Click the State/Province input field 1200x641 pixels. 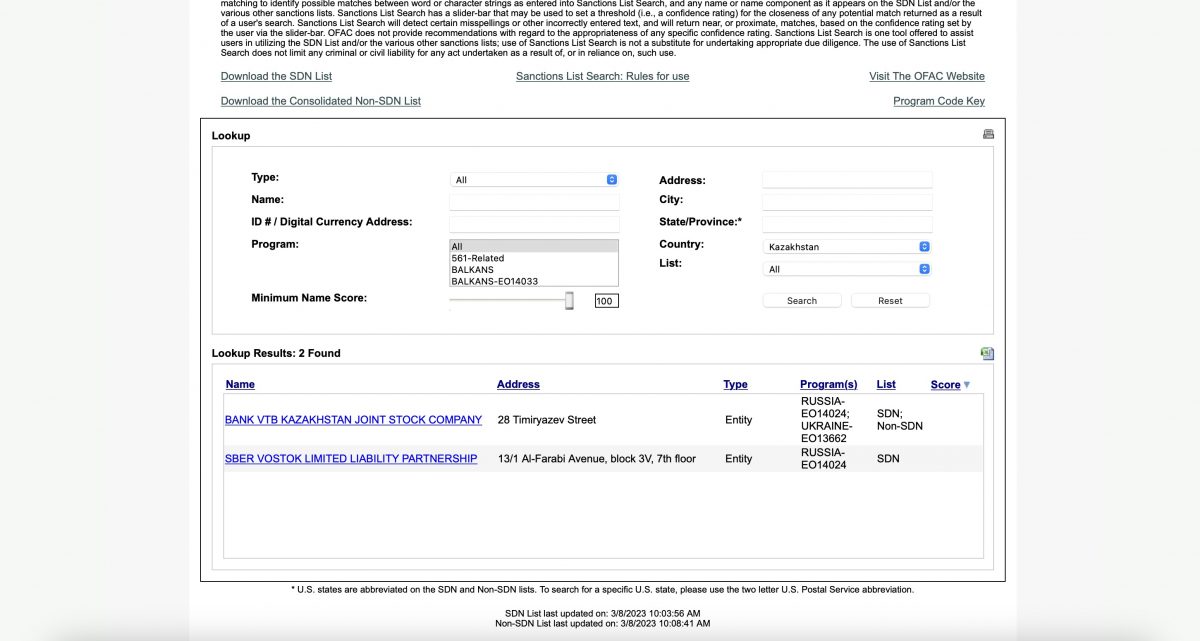pos(847,224)
